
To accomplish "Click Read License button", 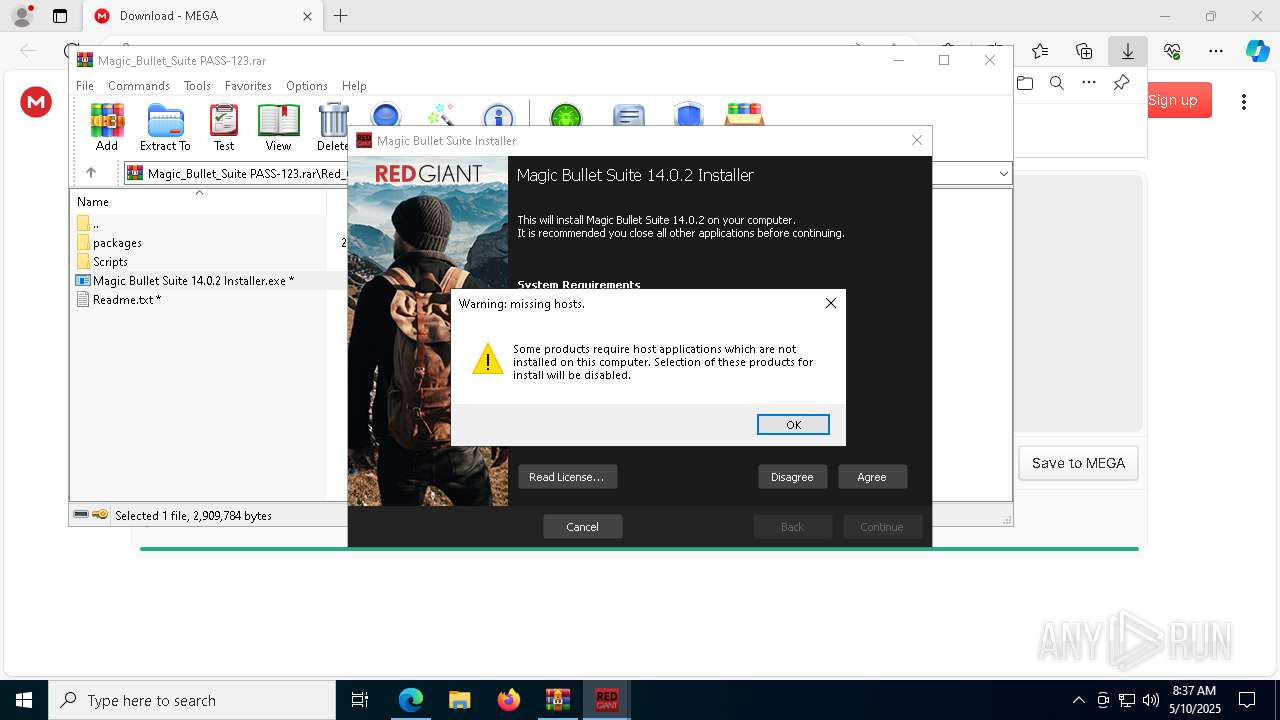I will [567, 477].
